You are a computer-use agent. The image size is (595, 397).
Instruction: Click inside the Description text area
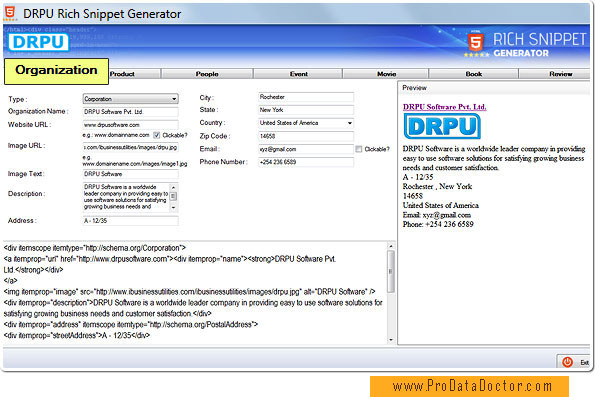click(126, 197)
